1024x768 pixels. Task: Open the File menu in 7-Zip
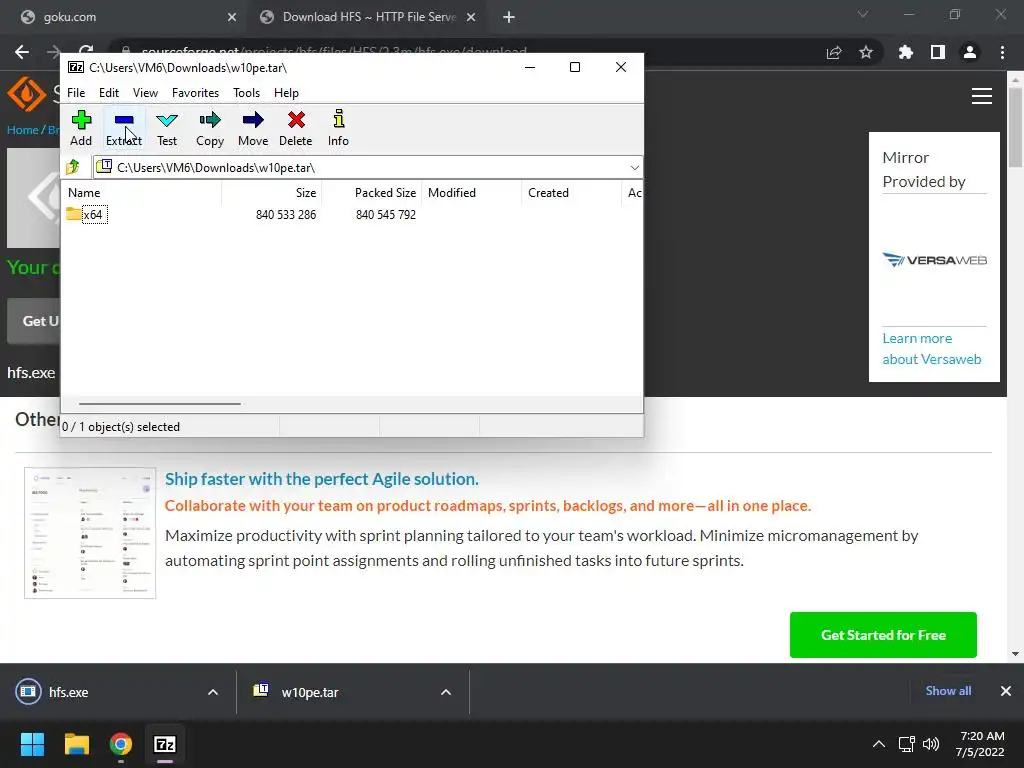pyautogui.click(x=76, y=93)
